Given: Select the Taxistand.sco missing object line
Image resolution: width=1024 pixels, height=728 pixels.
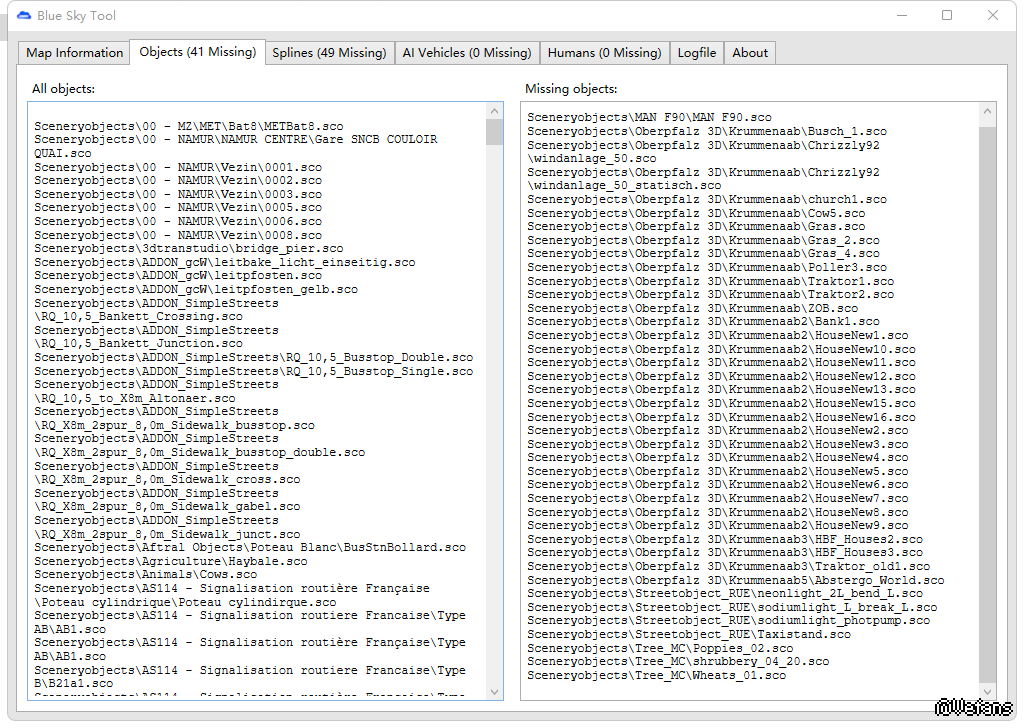Looking at the screenshot, I should (x=689, y=635).
